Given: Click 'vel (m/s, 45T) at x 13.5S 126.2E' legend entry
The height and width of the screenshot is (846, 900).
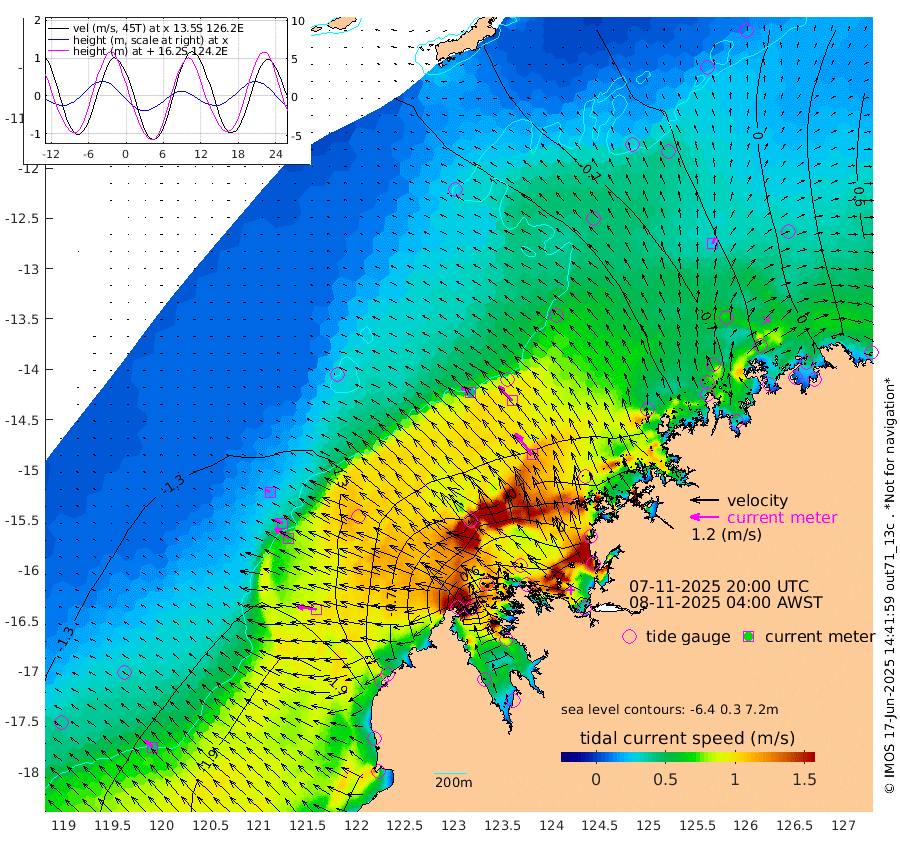Looking at the screenshot, I should coord(158,28).
